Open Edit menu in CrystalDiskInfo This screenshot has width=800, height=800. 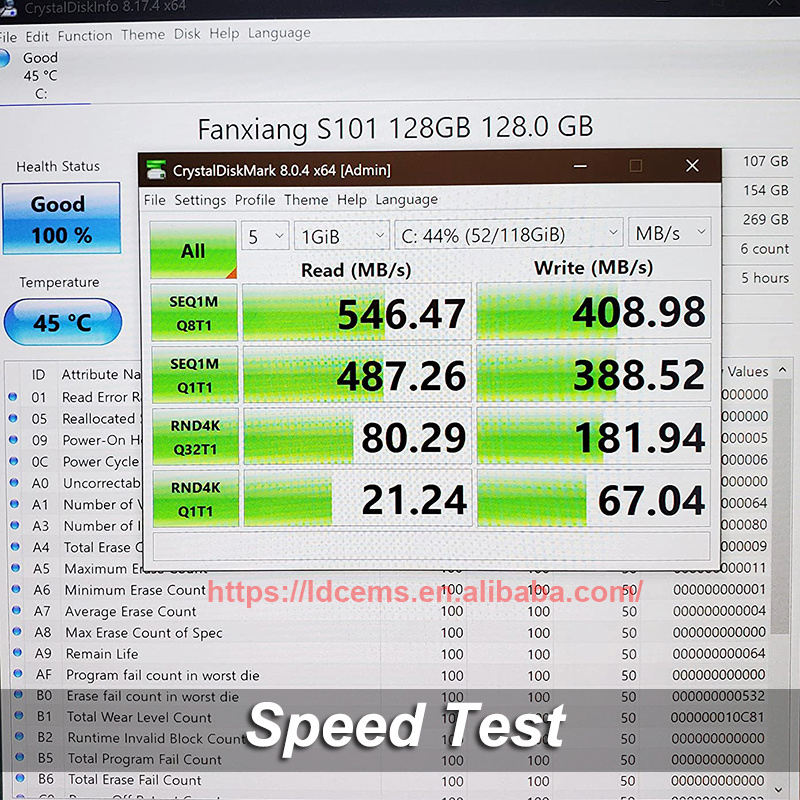tap(37, 37)
